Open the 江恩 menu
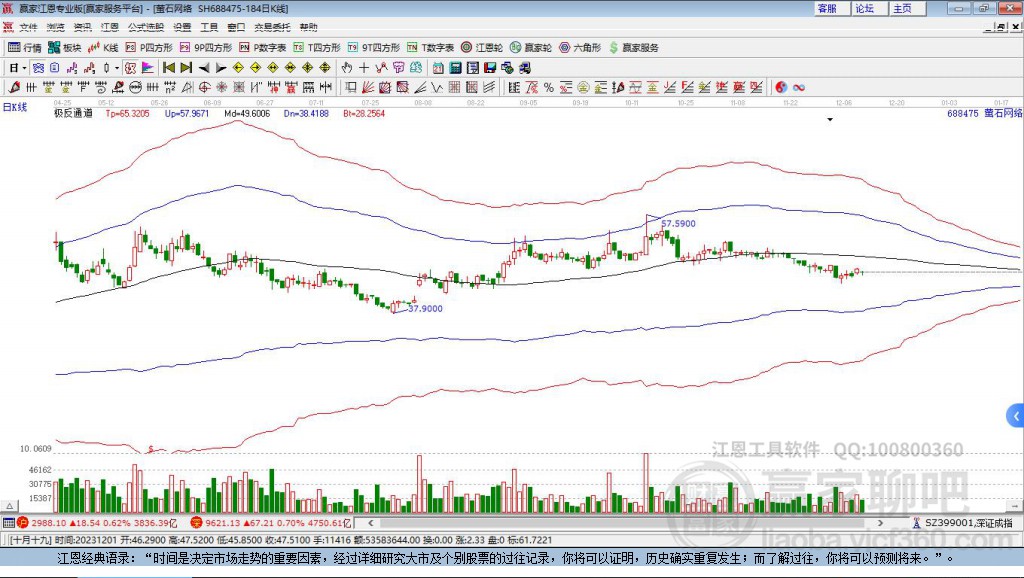 click(110, 27)
